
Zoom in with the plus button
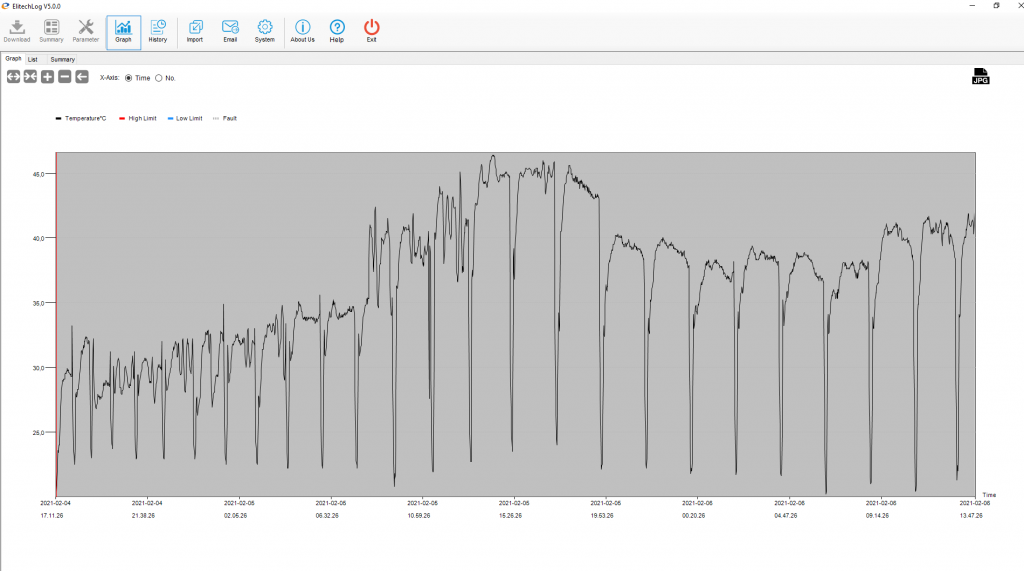[47, 77]
